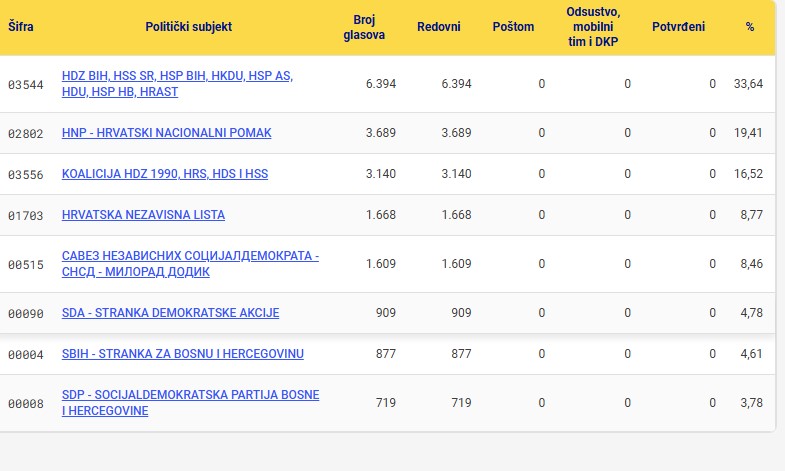Select code 01703 cell
Viewport: 785px width, 471px height.
pos(26,215)
